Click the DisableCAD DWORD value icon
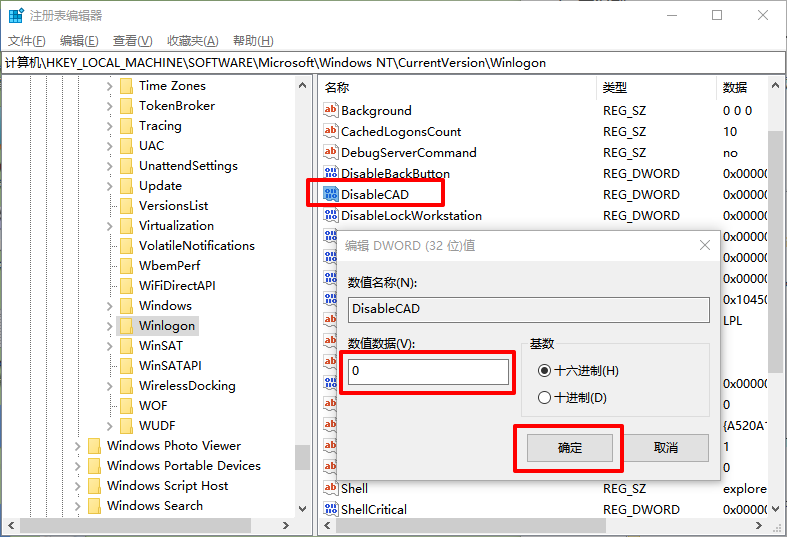 pos(331,194)
